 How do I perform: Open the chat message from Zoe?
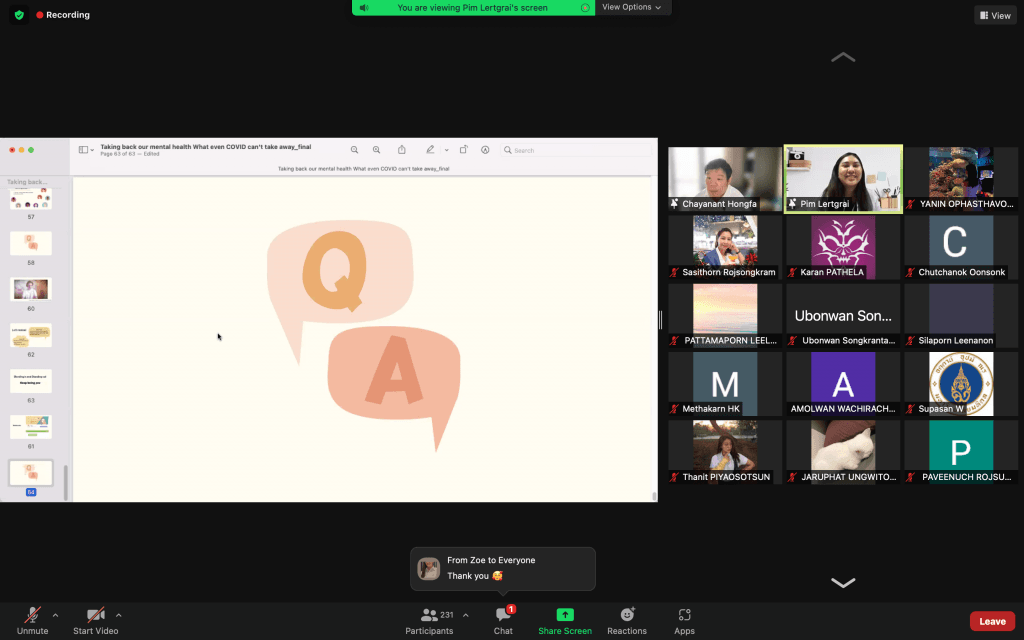503,568
